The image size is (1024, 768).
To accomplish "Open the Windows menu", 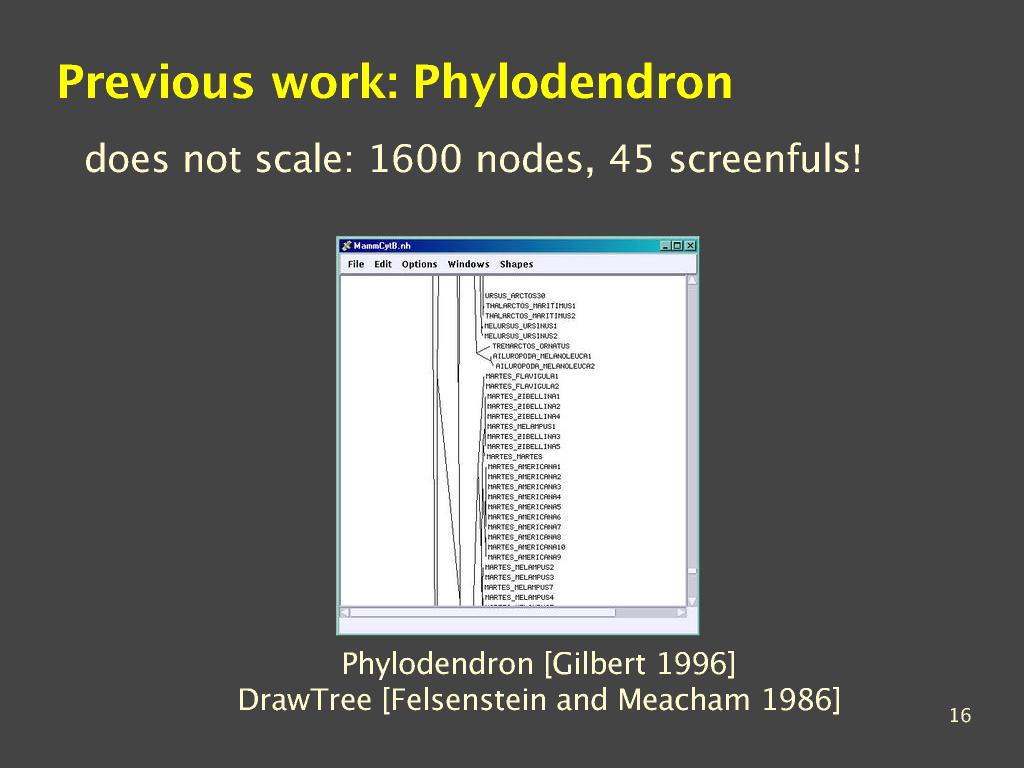I will coord(468,265).
